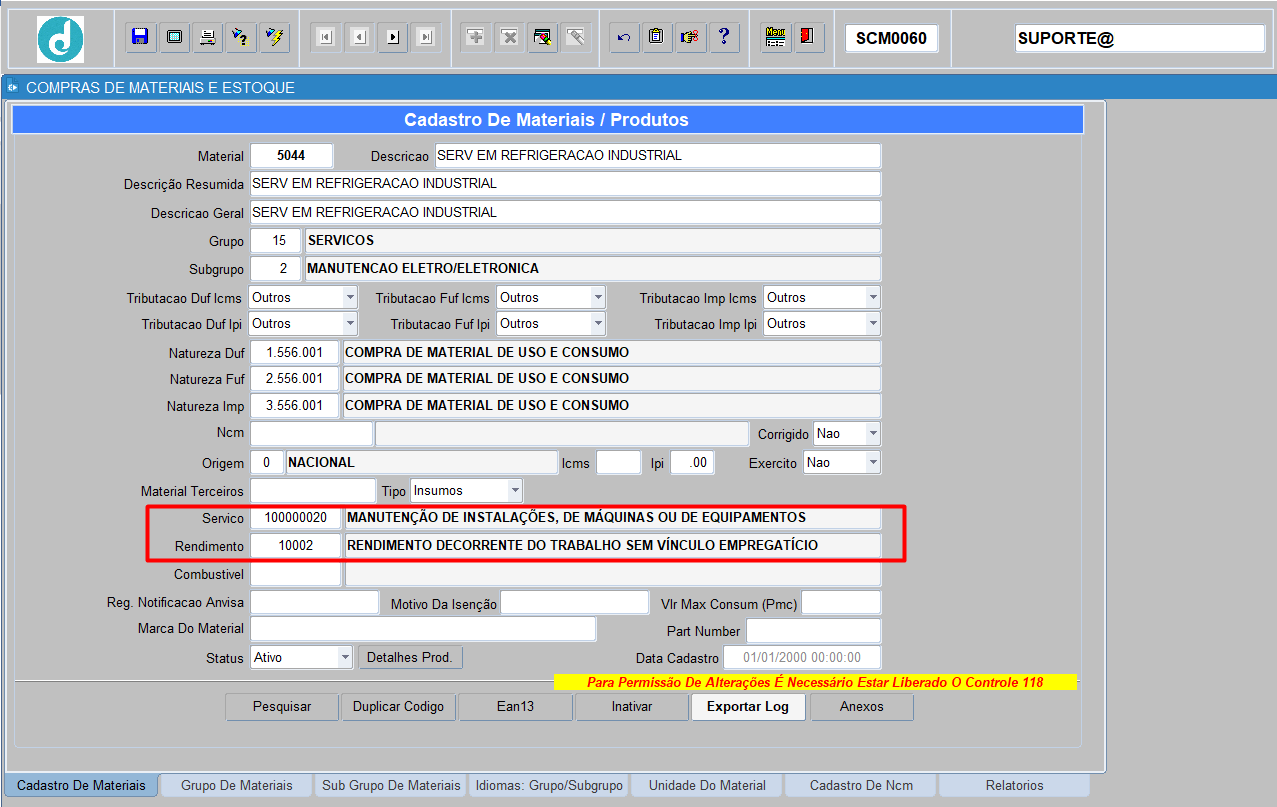This screenshot has width=1277, height=807.
Task: Switch to Relatorios tab
Action: pyautogui.click(x=1014, y=785)
